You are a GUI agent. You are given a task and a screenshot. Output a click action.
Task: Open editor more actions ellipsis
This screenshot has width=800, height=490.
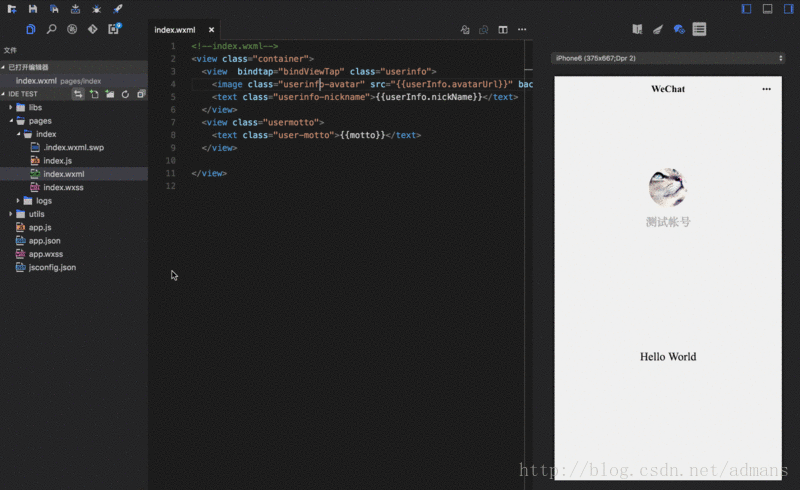point(522,30)
